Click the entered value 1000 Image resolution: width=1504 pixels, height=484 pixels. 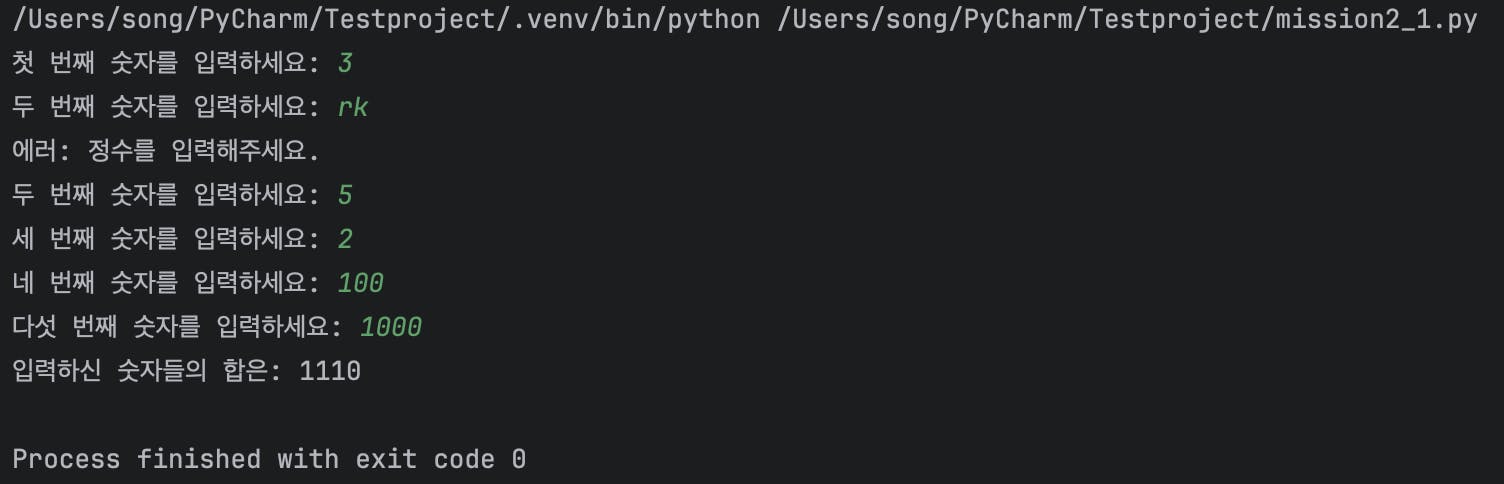click(391, 327)
